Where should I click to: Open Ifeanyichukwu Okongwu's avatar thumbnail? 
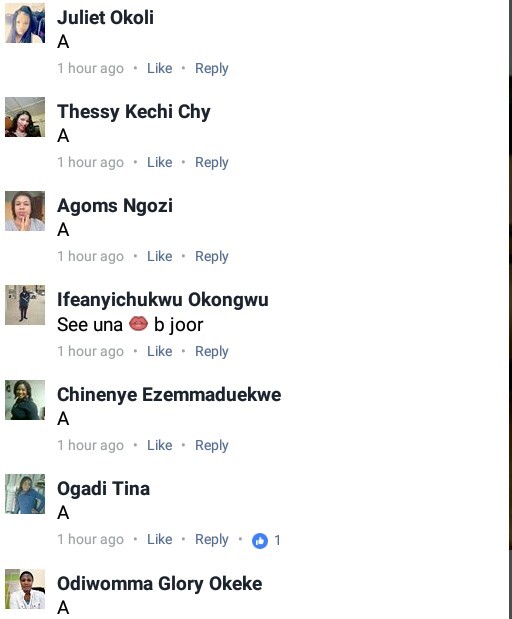point(25,305)
